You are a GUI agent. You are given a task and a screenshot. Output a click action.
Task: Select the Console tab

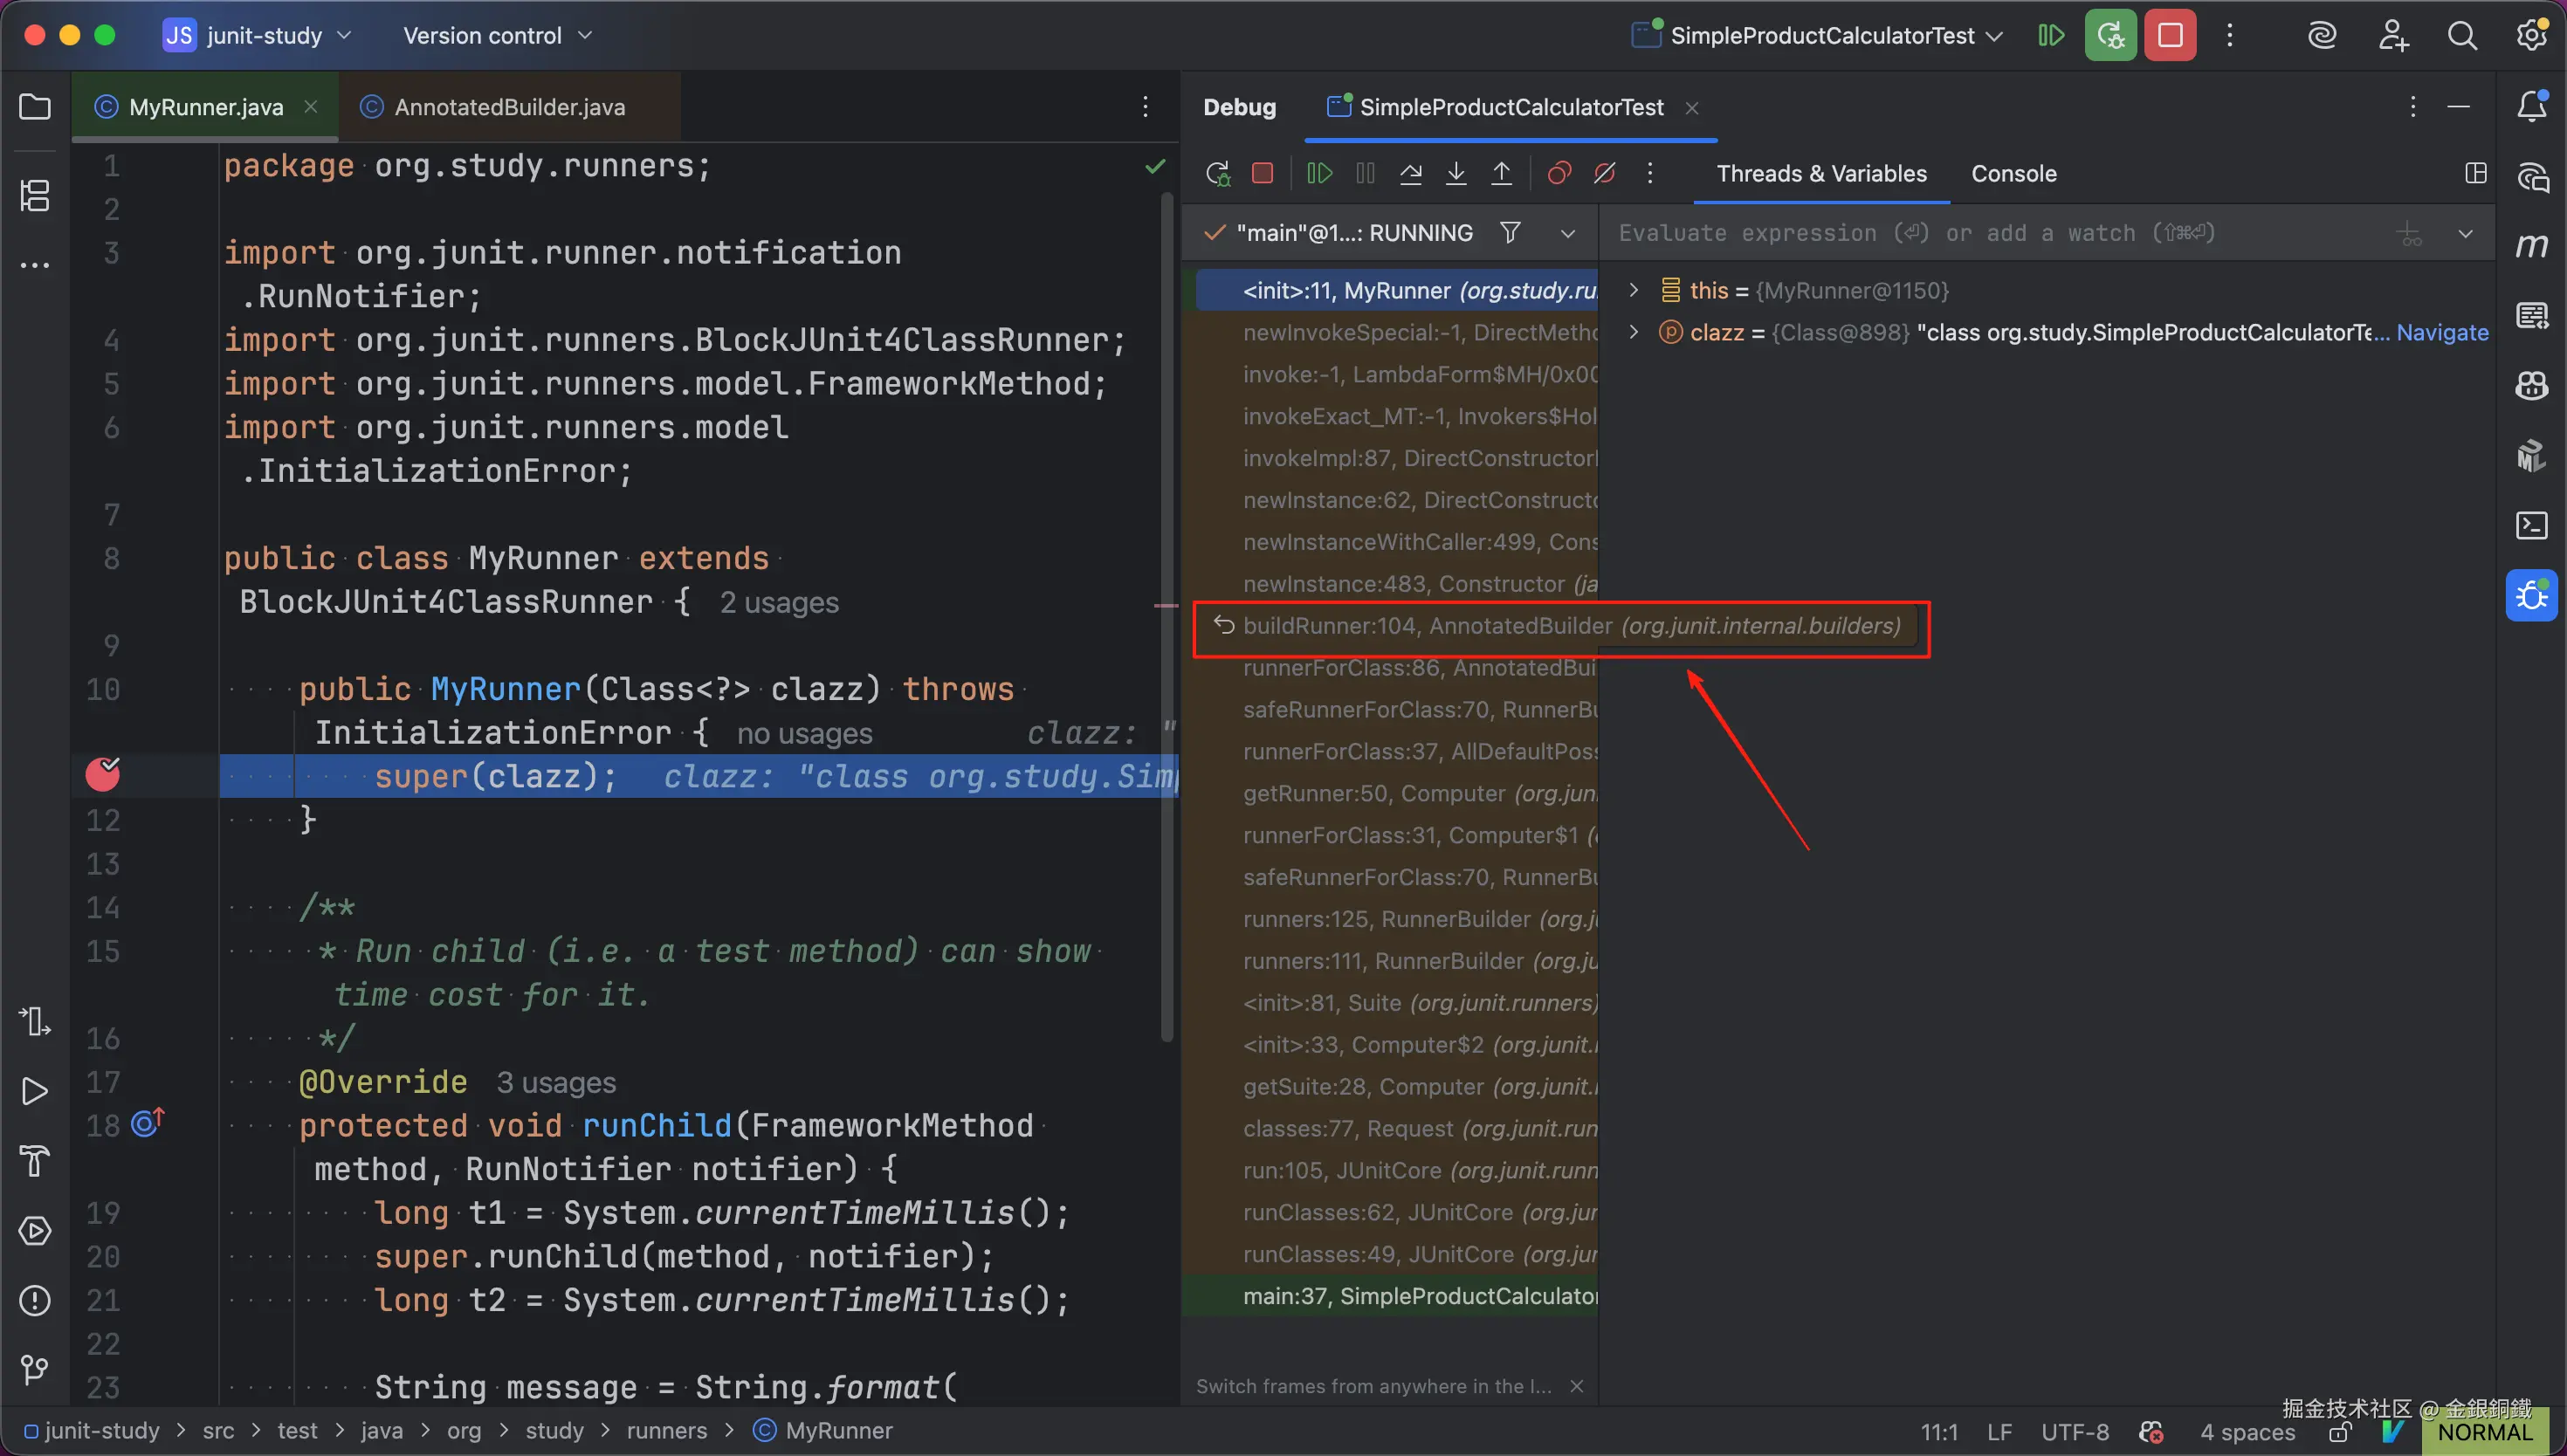click(2013, 174)
